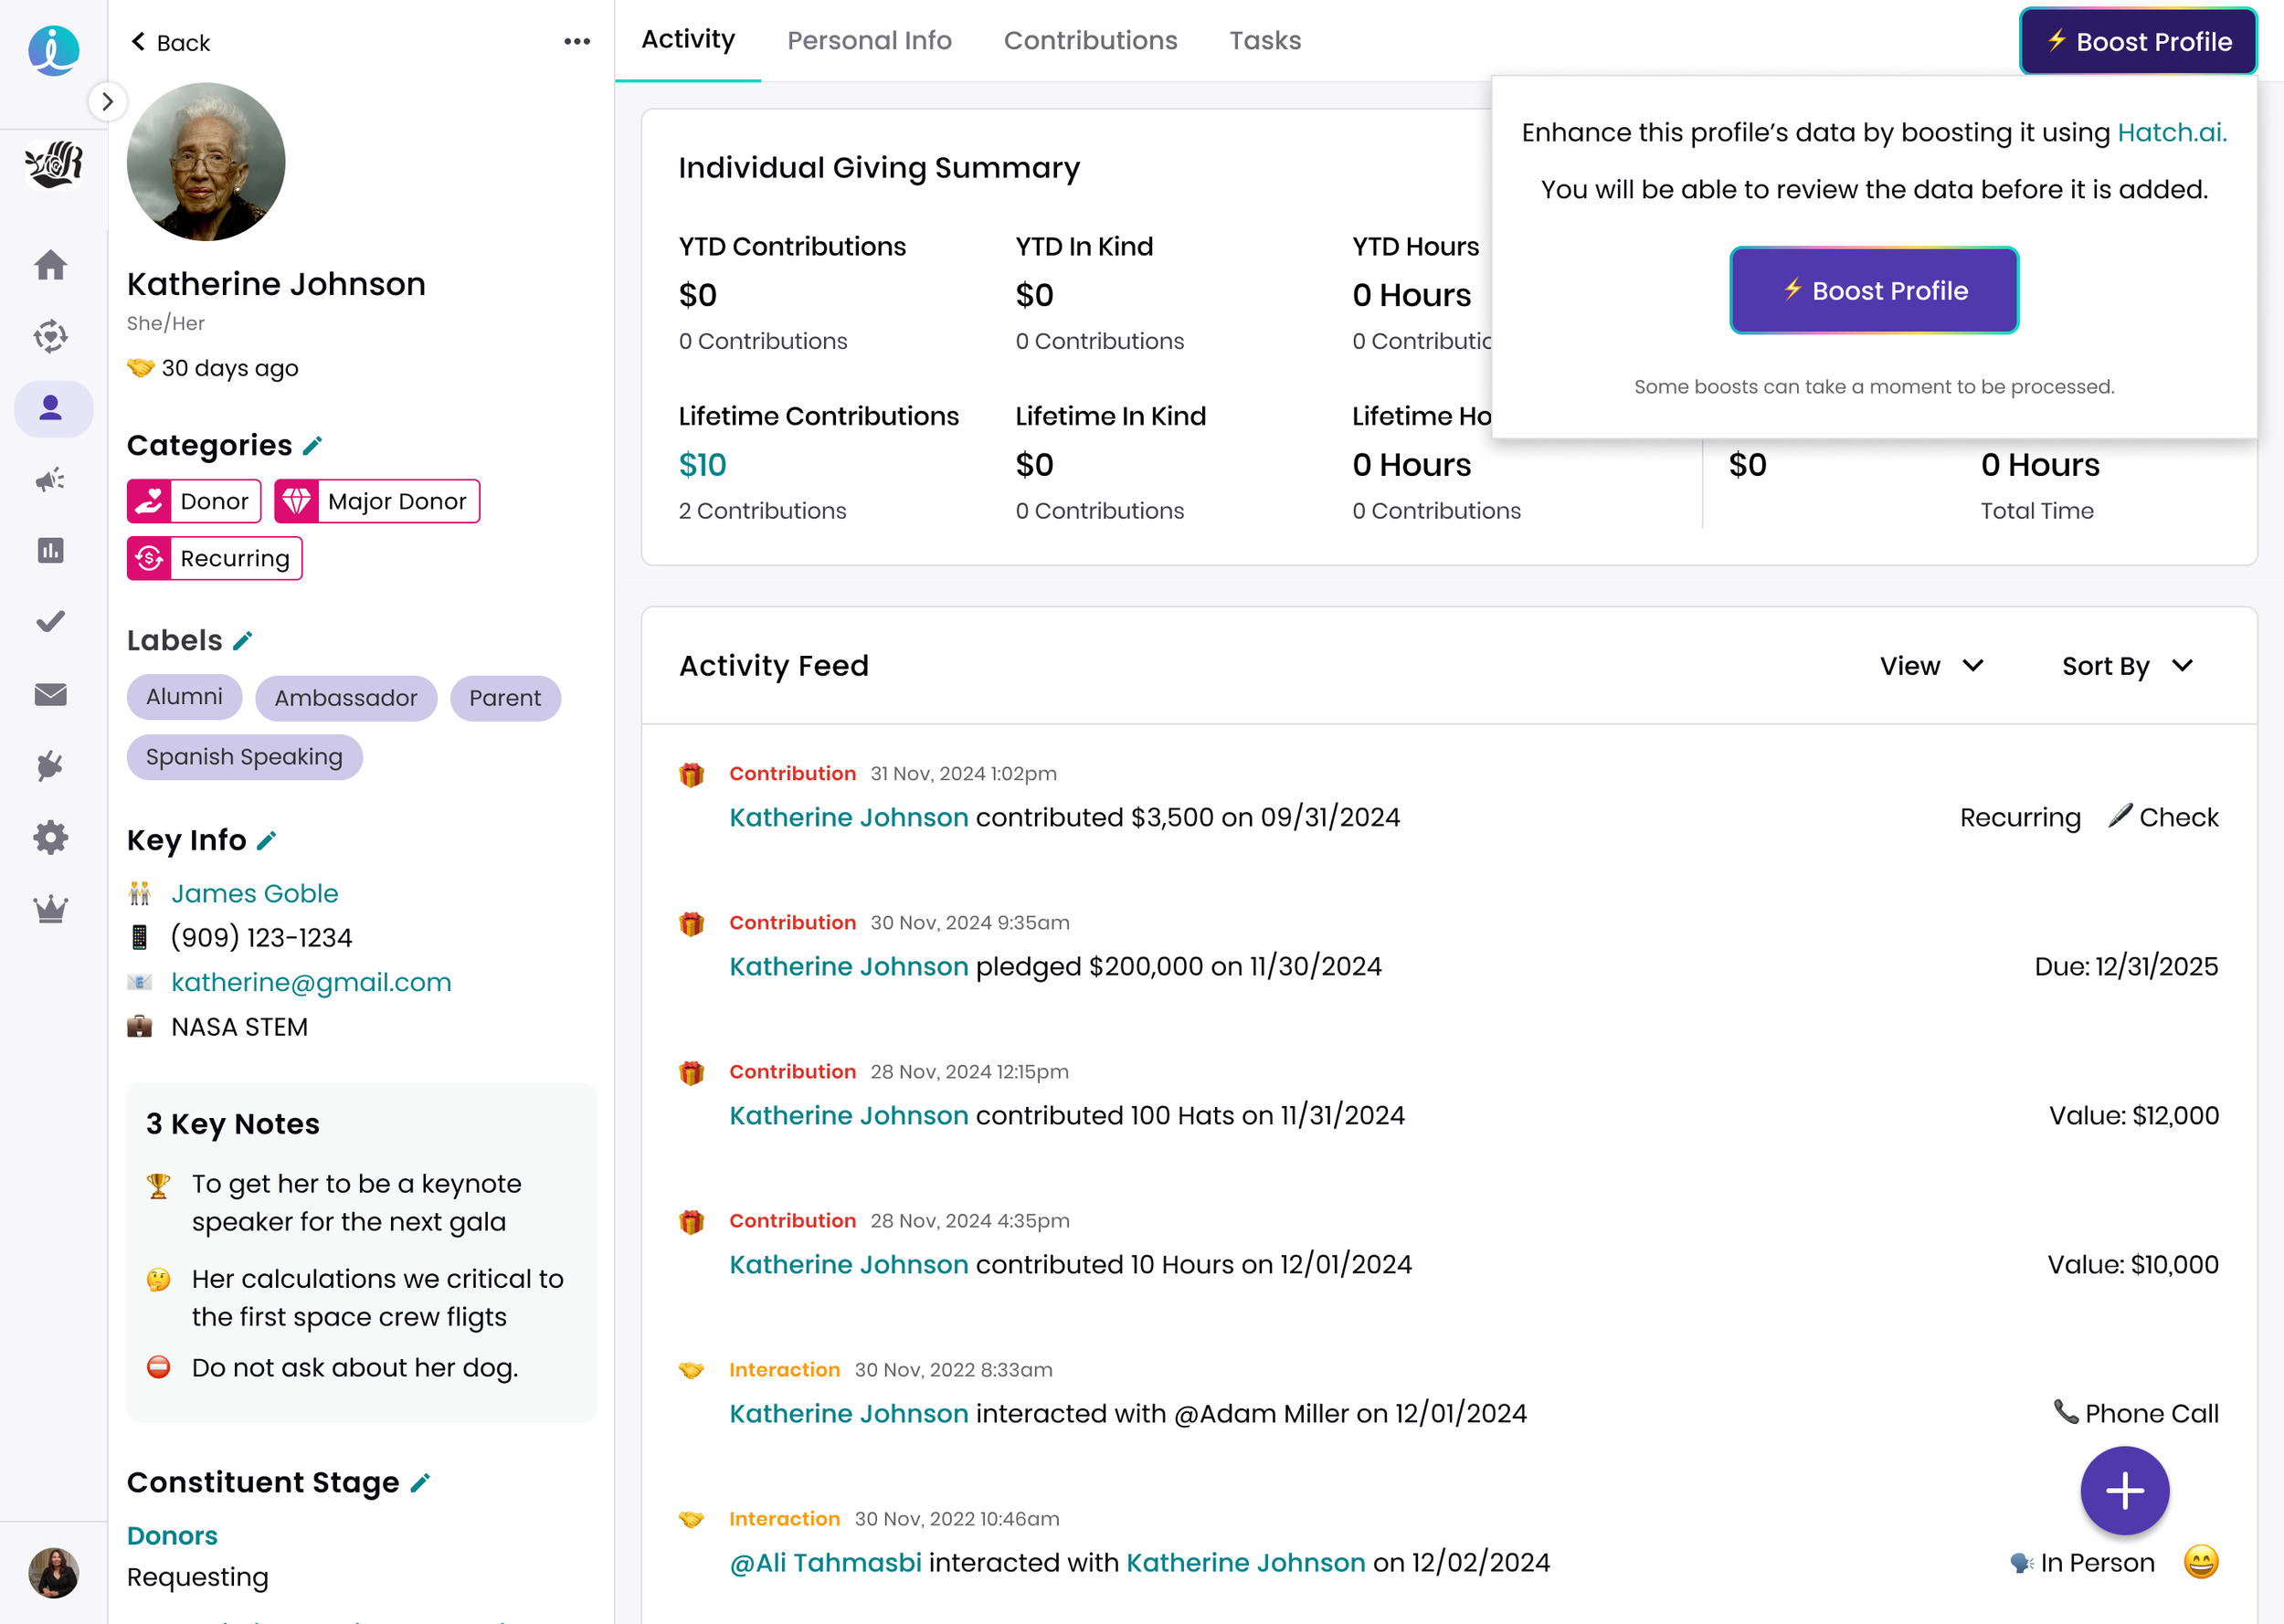This screenshot has height=1624, width=2284.
Task: Expand the collapsed sidebar with chevron
Action: pyautogui.click(x=107, y=102)
